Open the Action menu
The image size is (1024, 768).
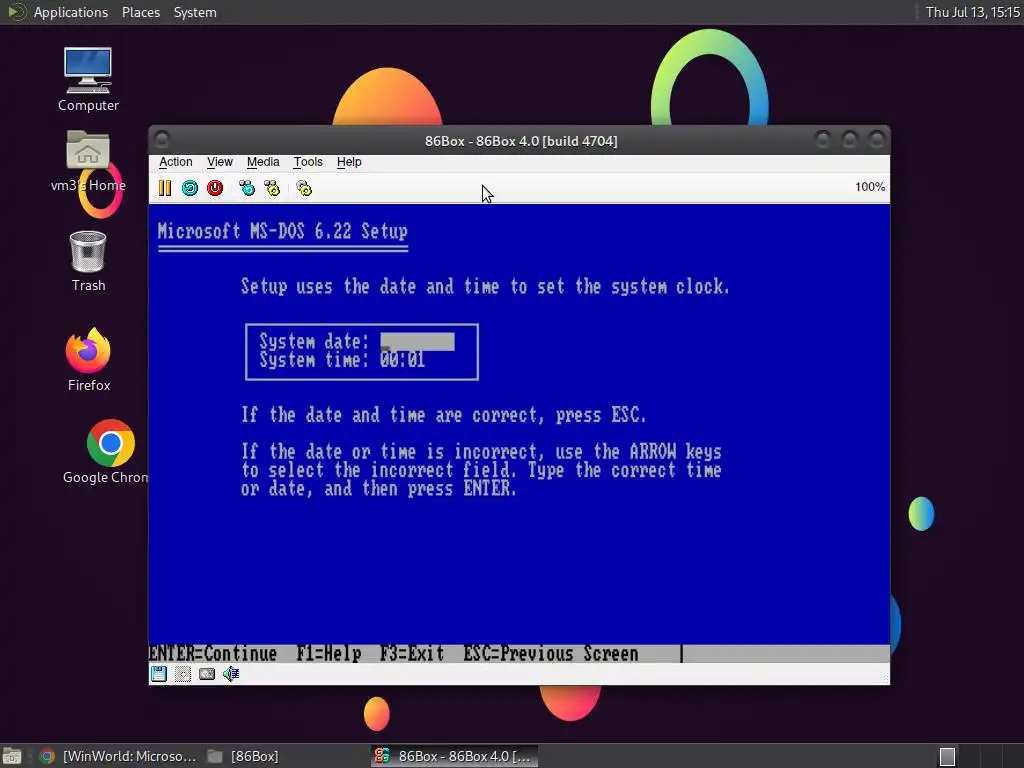(176, 162)
